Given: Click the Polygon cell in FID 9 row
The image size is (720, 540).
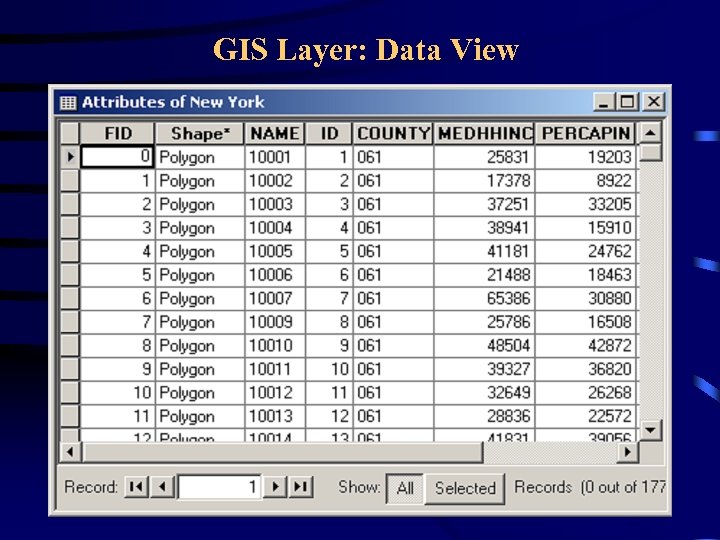Looking at the screenshot, I should pyautogui.click(x=200, y=369).
